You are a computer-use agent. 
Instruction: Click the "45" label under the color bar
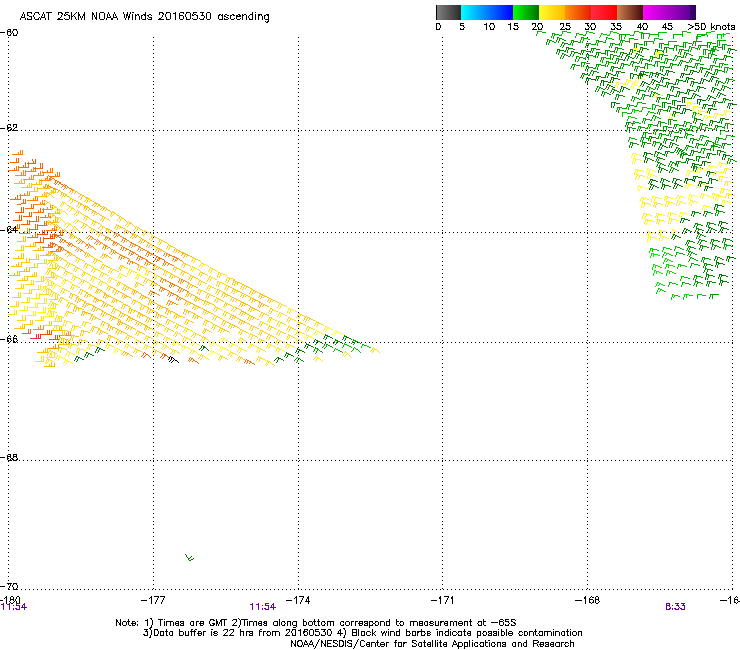click(667, 27)
